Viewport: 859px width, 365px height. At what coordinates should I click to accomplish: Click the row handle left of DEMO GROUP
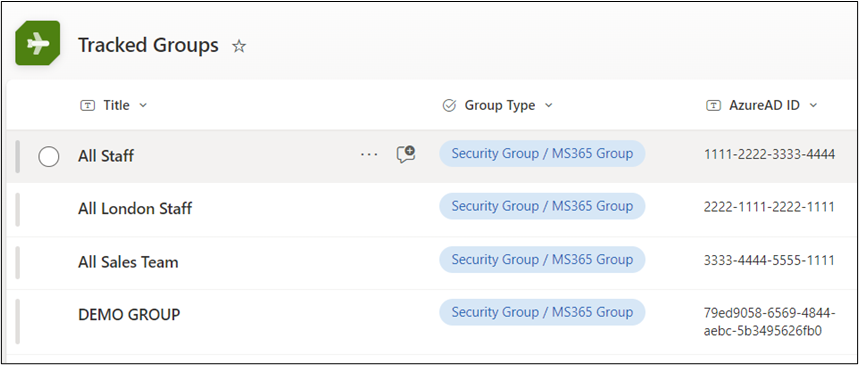18,322
